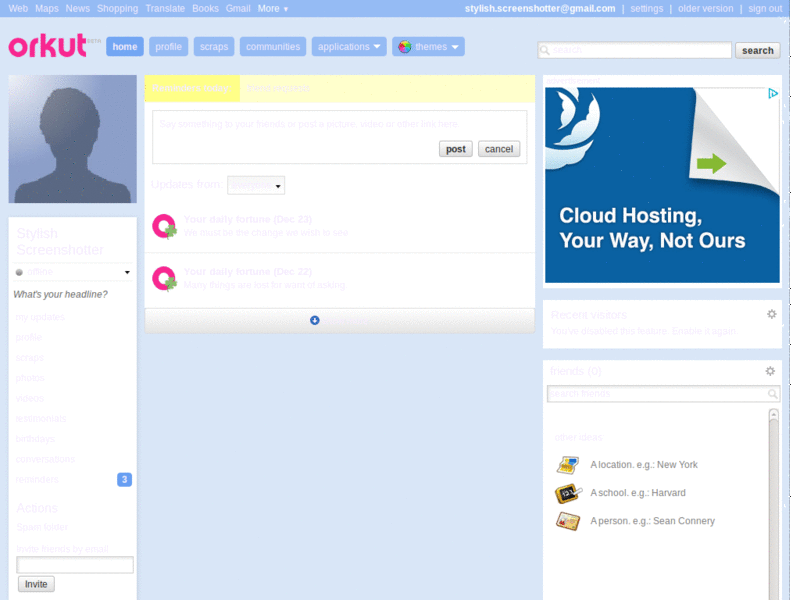Viewport: 800px width, 600px height.
Task: Open Gmail in the Google bar
Action: (x=238, y=9)
